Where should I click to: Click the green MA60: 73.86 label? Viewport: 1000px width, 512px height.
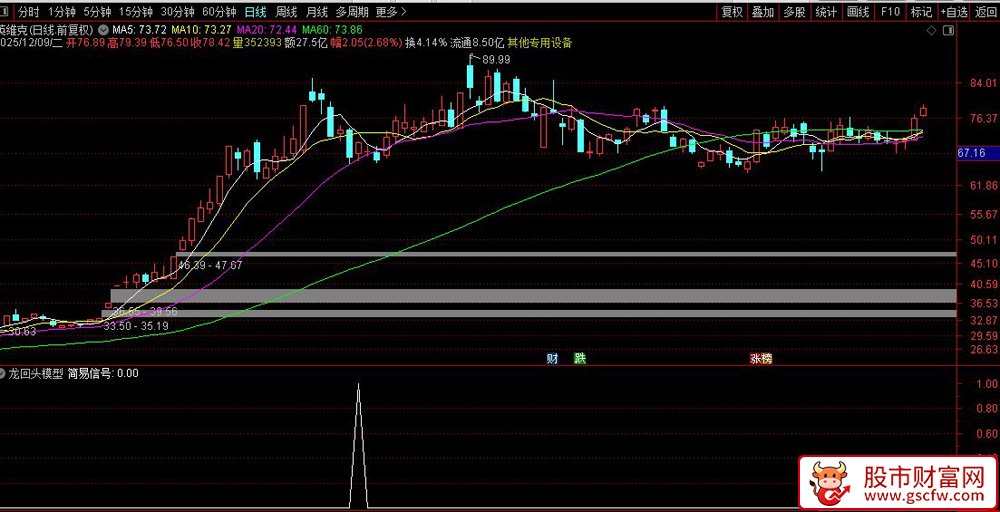[332, 30]
